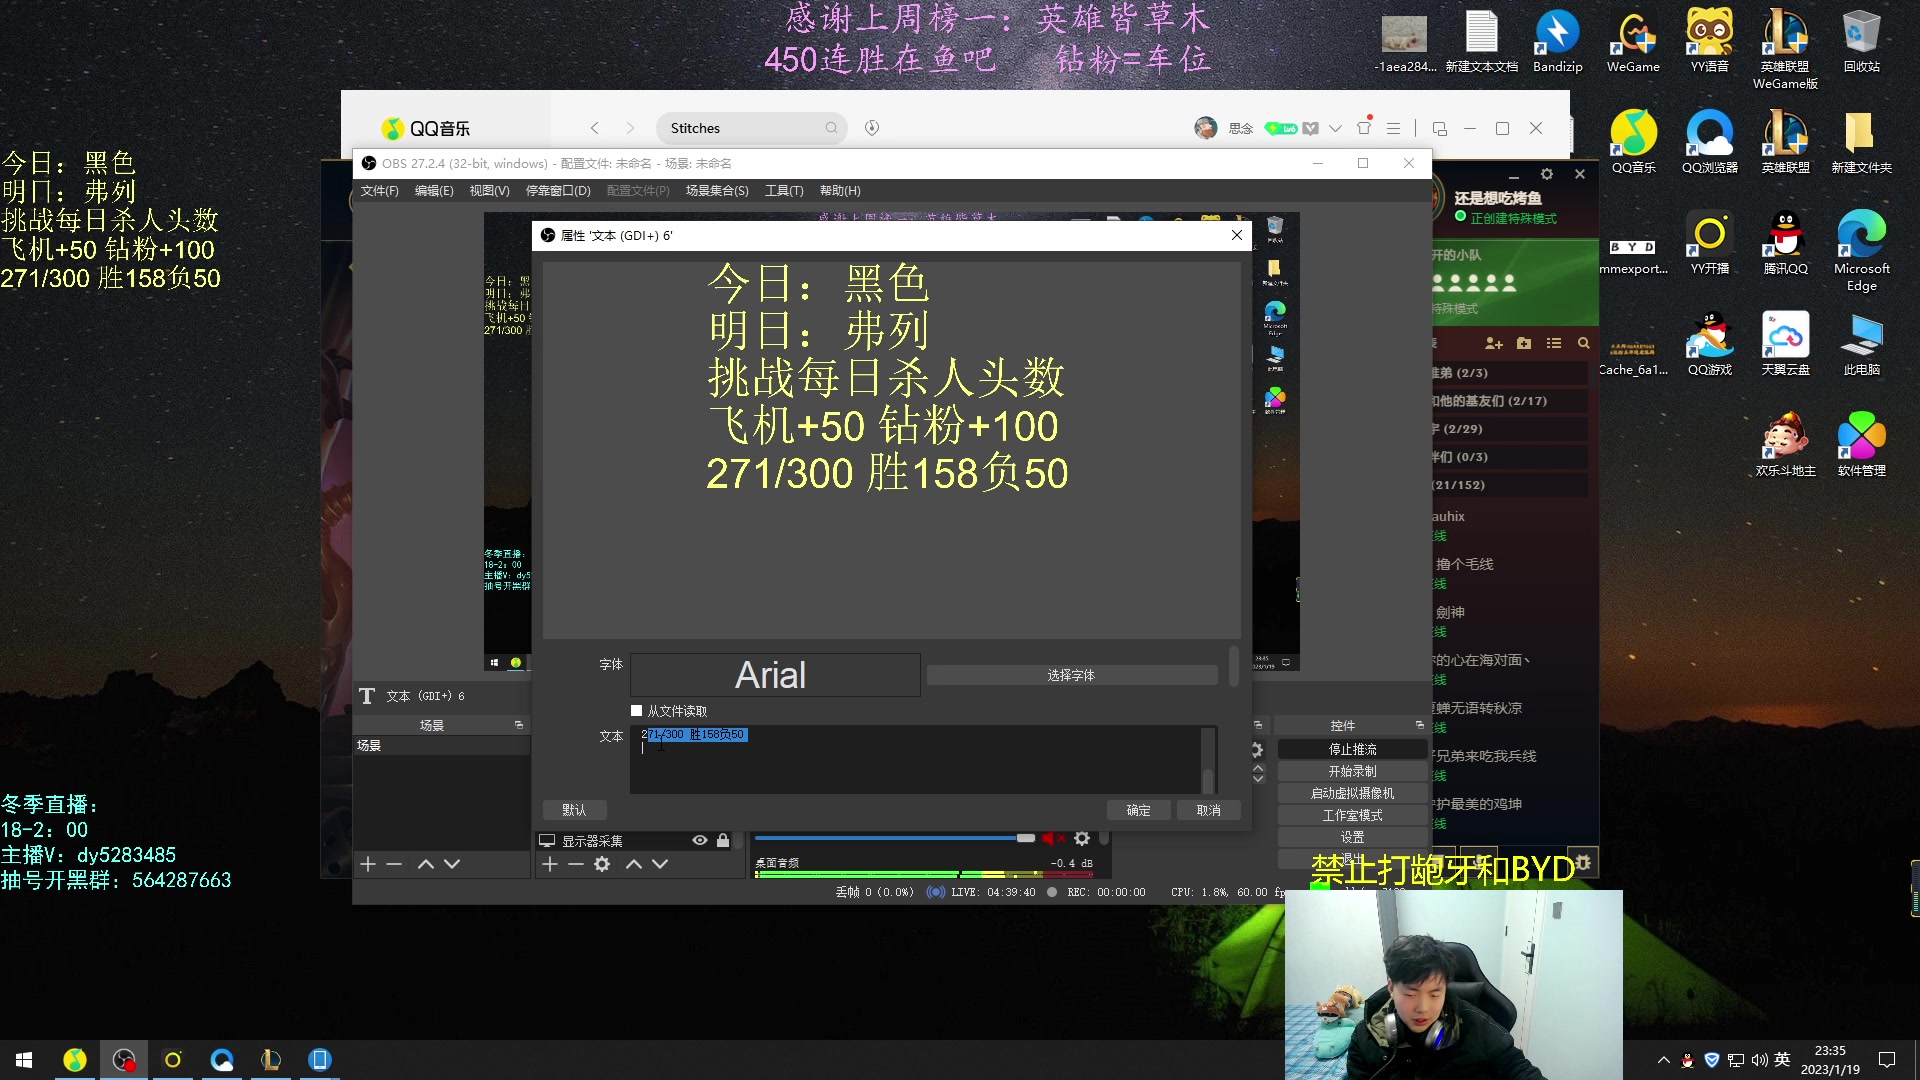Viewport: 1920px width, 1080px height.
Task: Click the song recognition microphone icon in QQ音乐
Action: point(871,128)
